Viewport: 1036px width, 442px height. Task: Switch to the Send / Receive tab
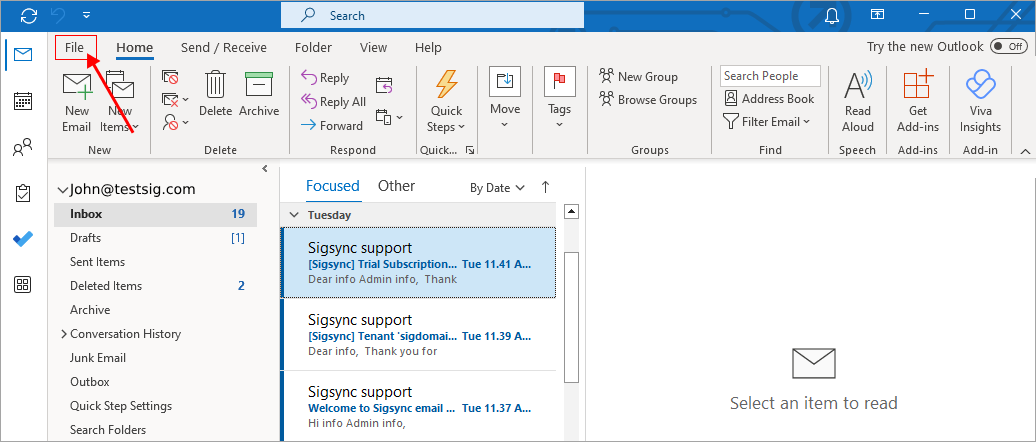point(223,47)
